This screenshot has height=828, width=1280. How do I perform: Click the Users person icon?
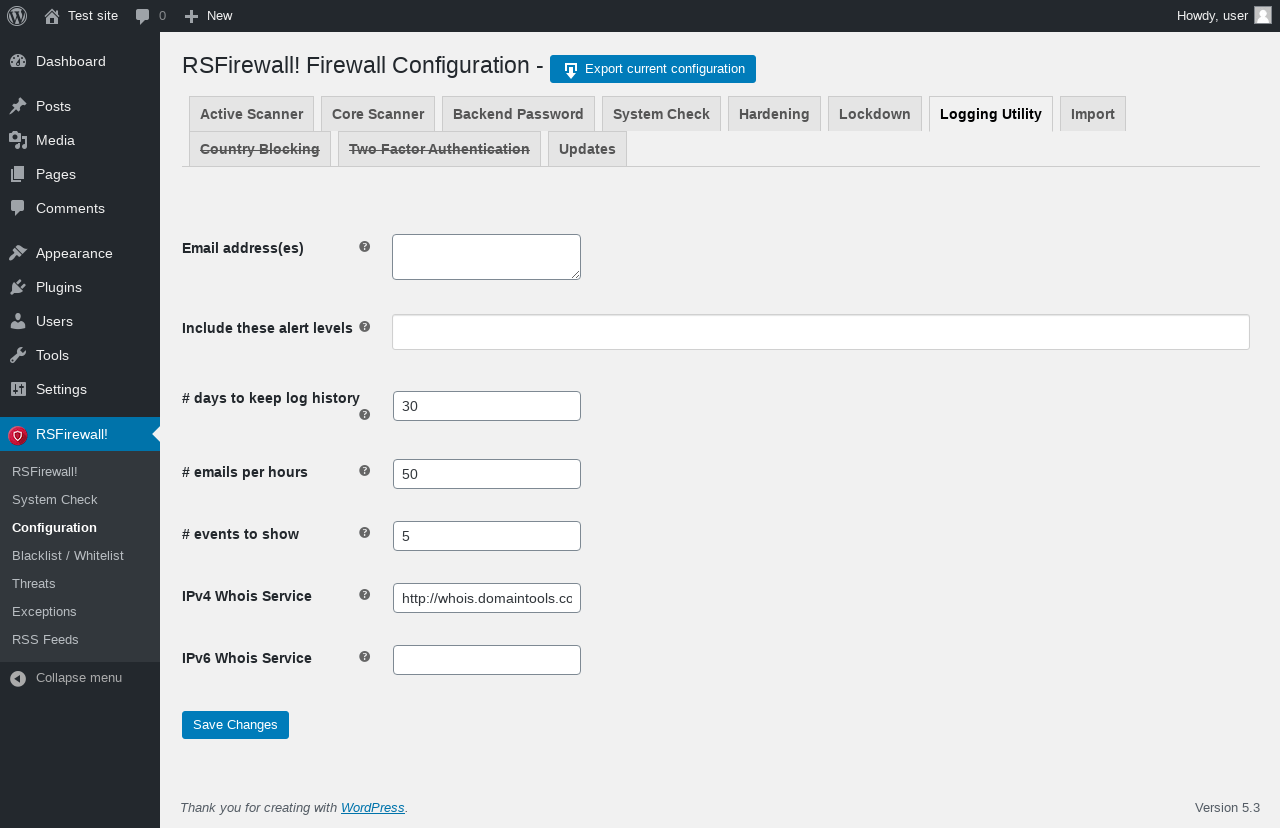pyautogui.click(x=18, y=321)
